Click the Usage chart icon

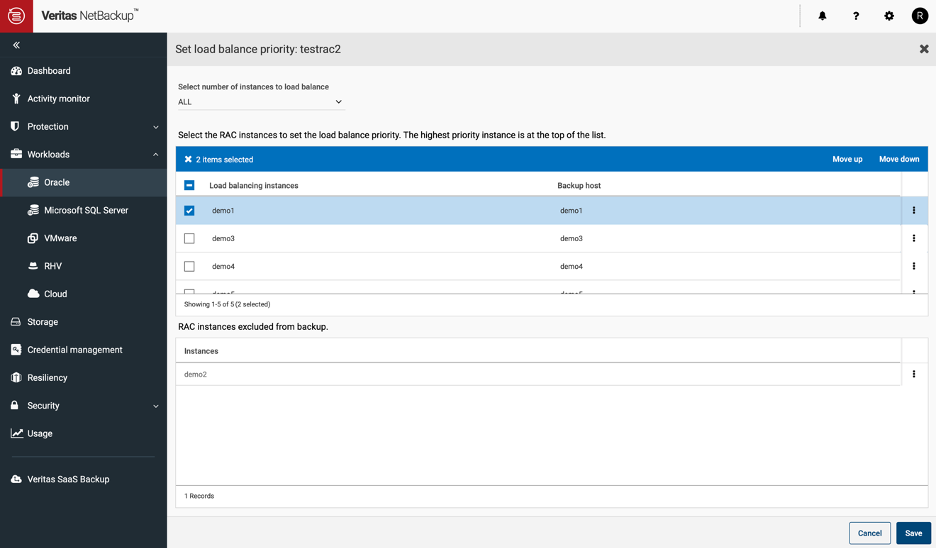17,433
